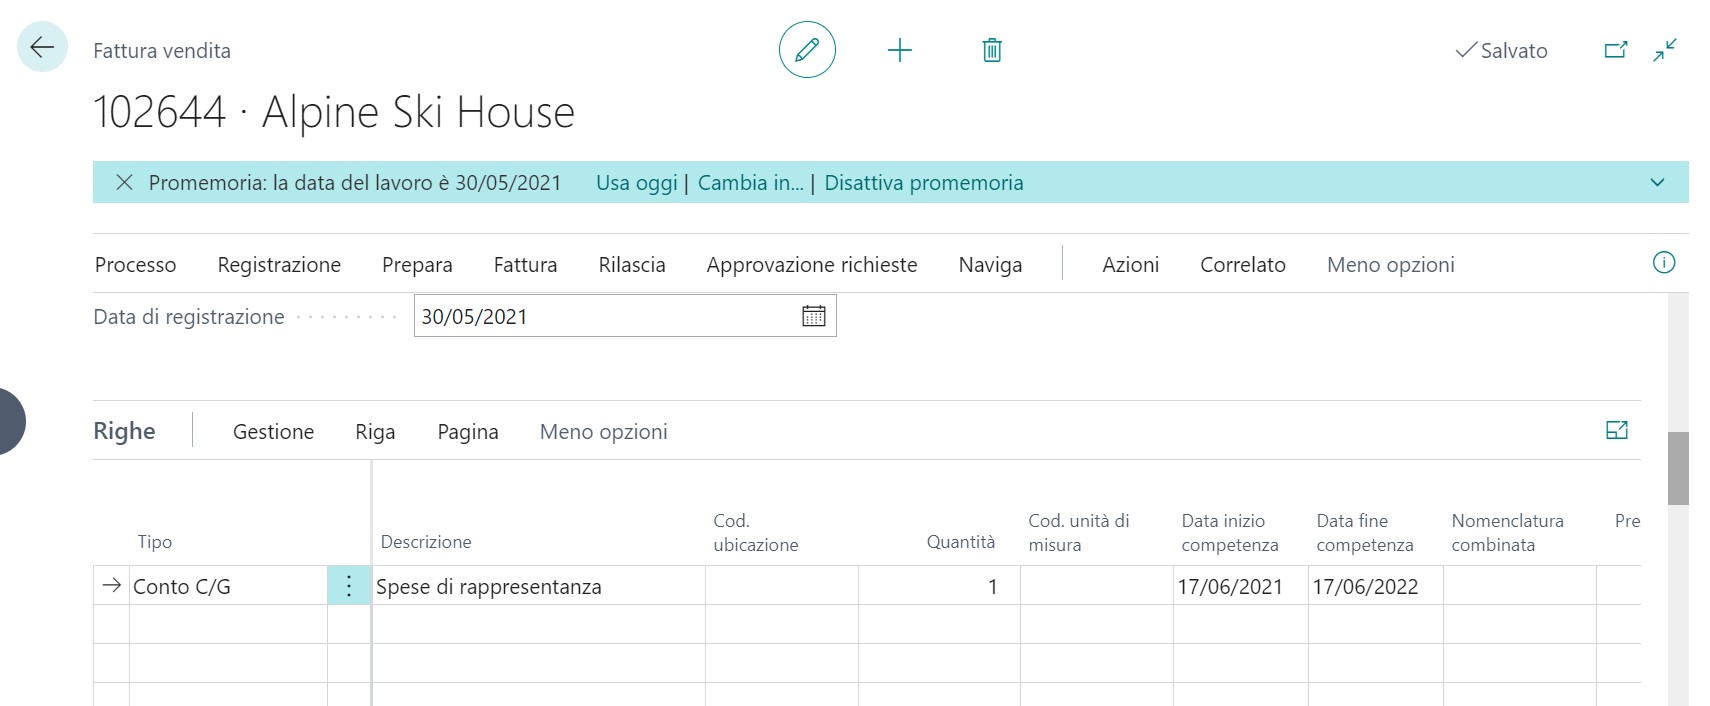
Task: Click the 17/06/2022 end date cell
Action: (x=1376, y=586)
